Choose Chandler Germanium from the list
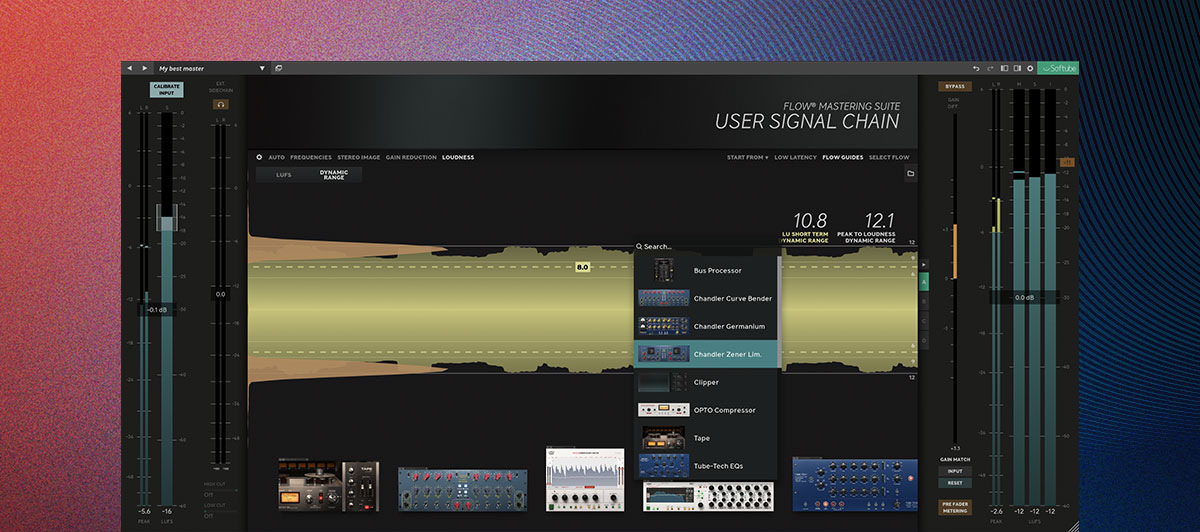The height and width of the screenshot is (532, 1200). pyautogui.click(x=705, y=326)
